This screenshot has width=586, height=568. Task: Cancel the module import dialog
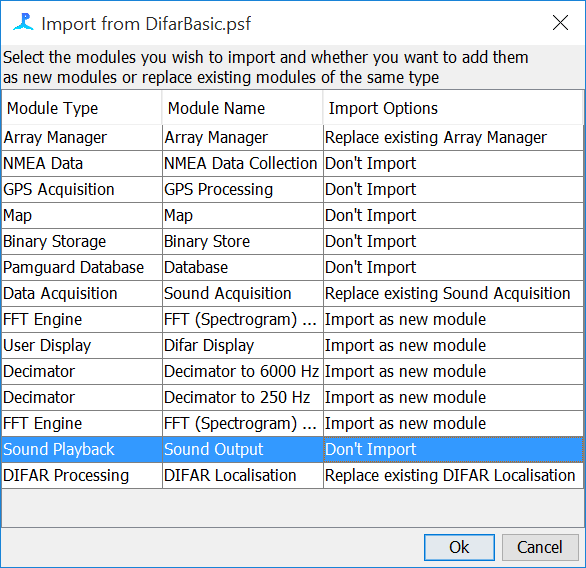coord(540,547)
